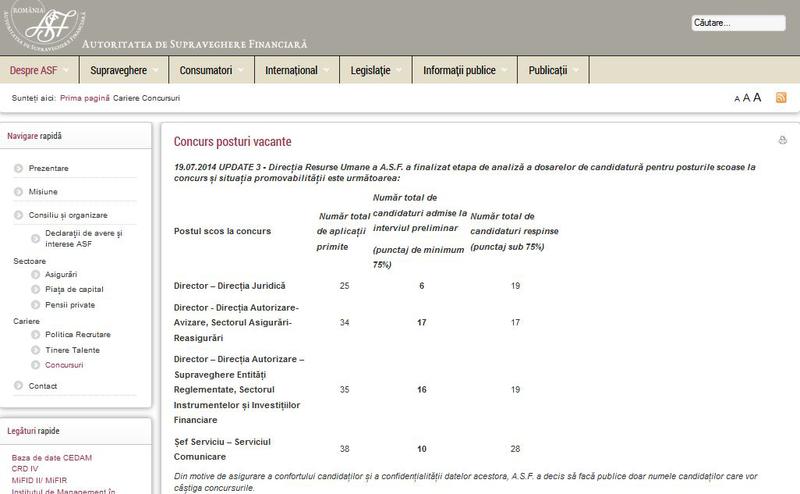800x494 pixels.
Task: Select the smallest font size A
Action: pos(737,99)
